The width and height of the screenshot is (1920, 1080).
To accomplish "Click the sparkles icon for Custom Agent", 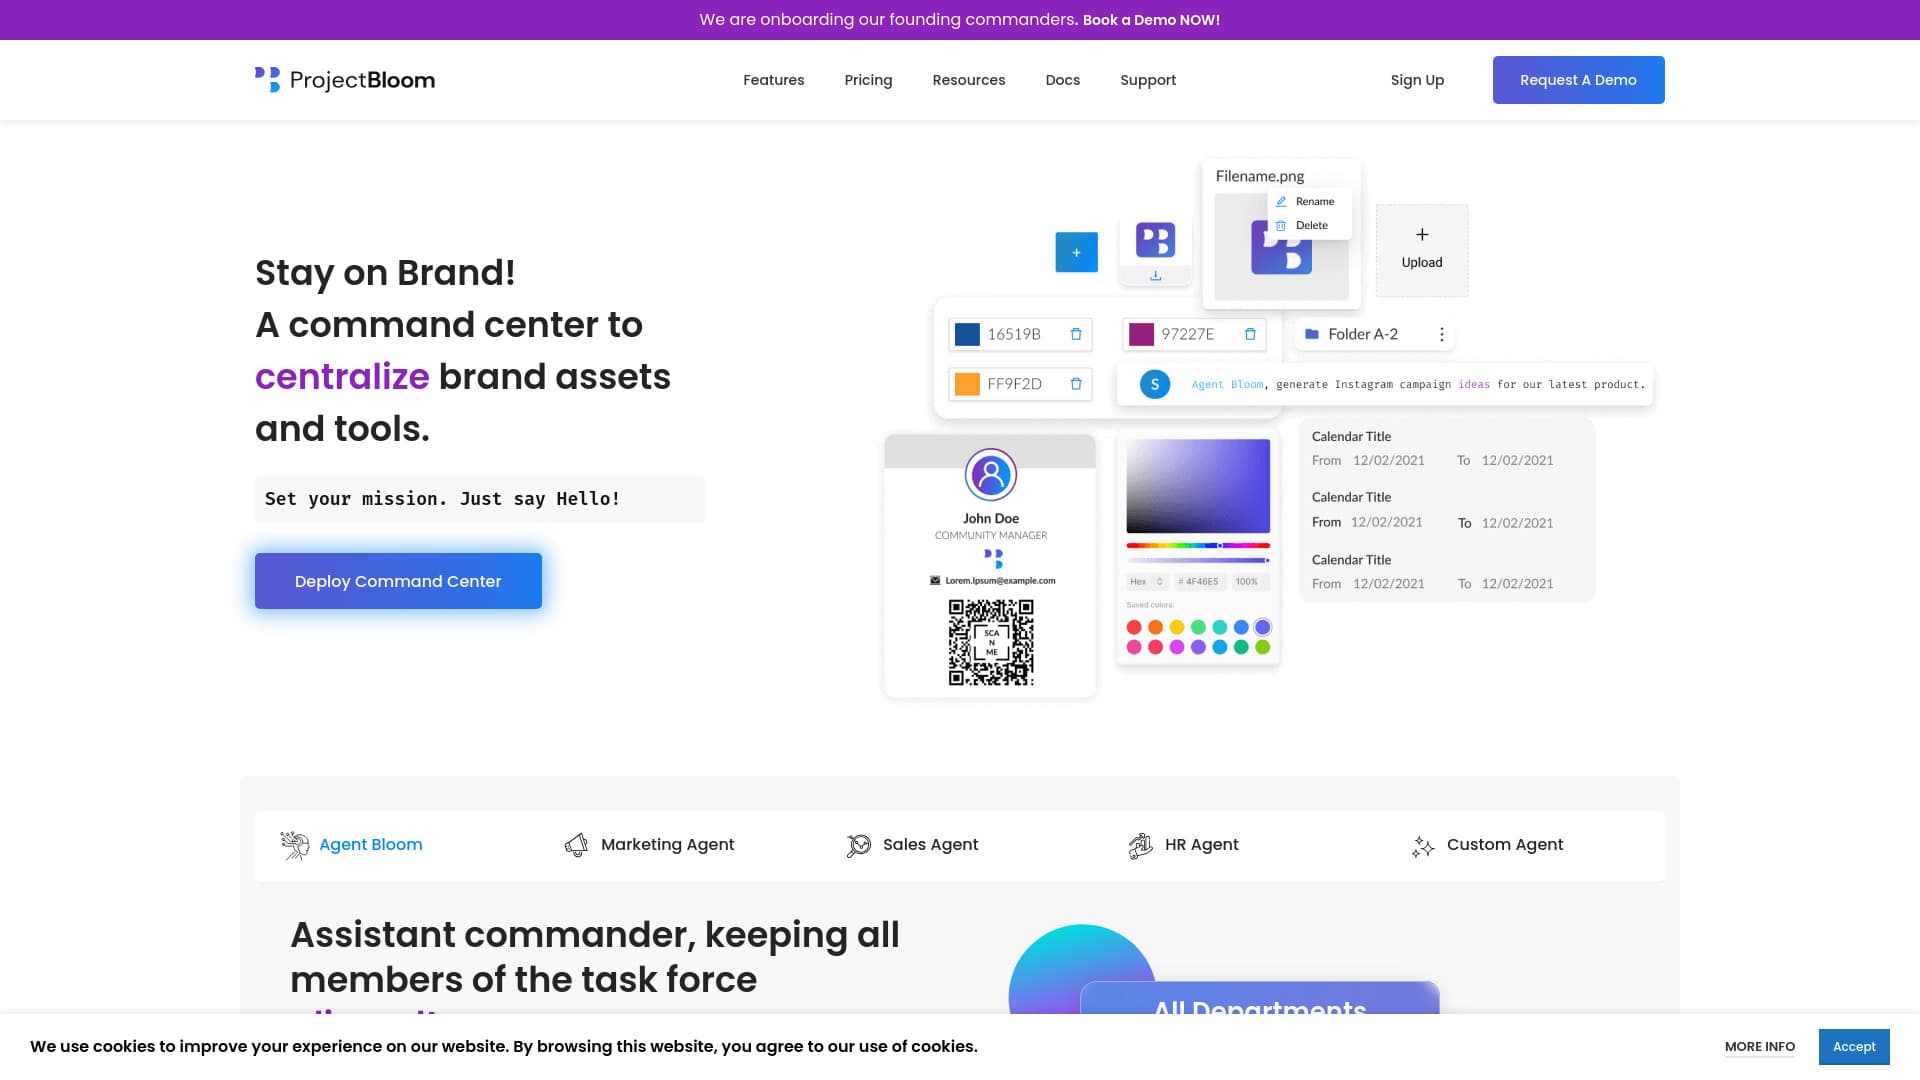I will pyautogui.click(x=1423, y=845).
